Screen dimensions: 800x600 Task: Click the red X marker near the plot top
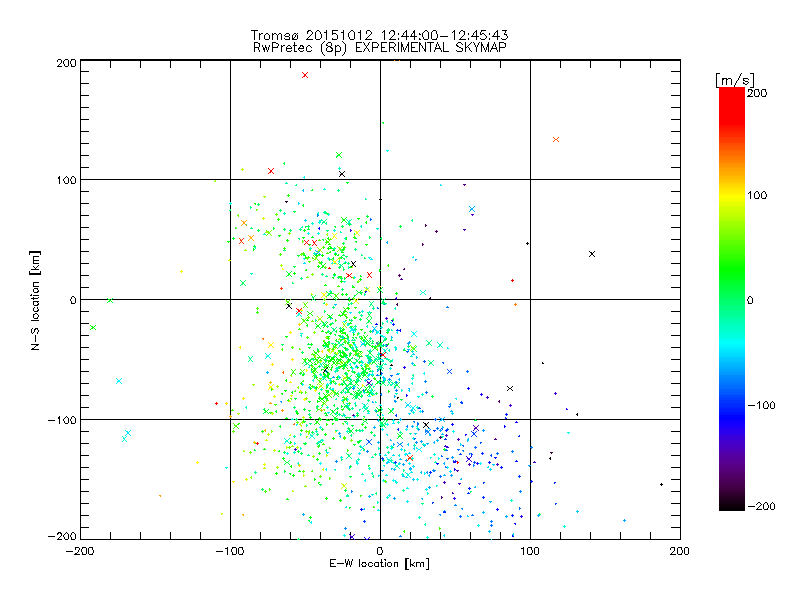coord(305,75)
